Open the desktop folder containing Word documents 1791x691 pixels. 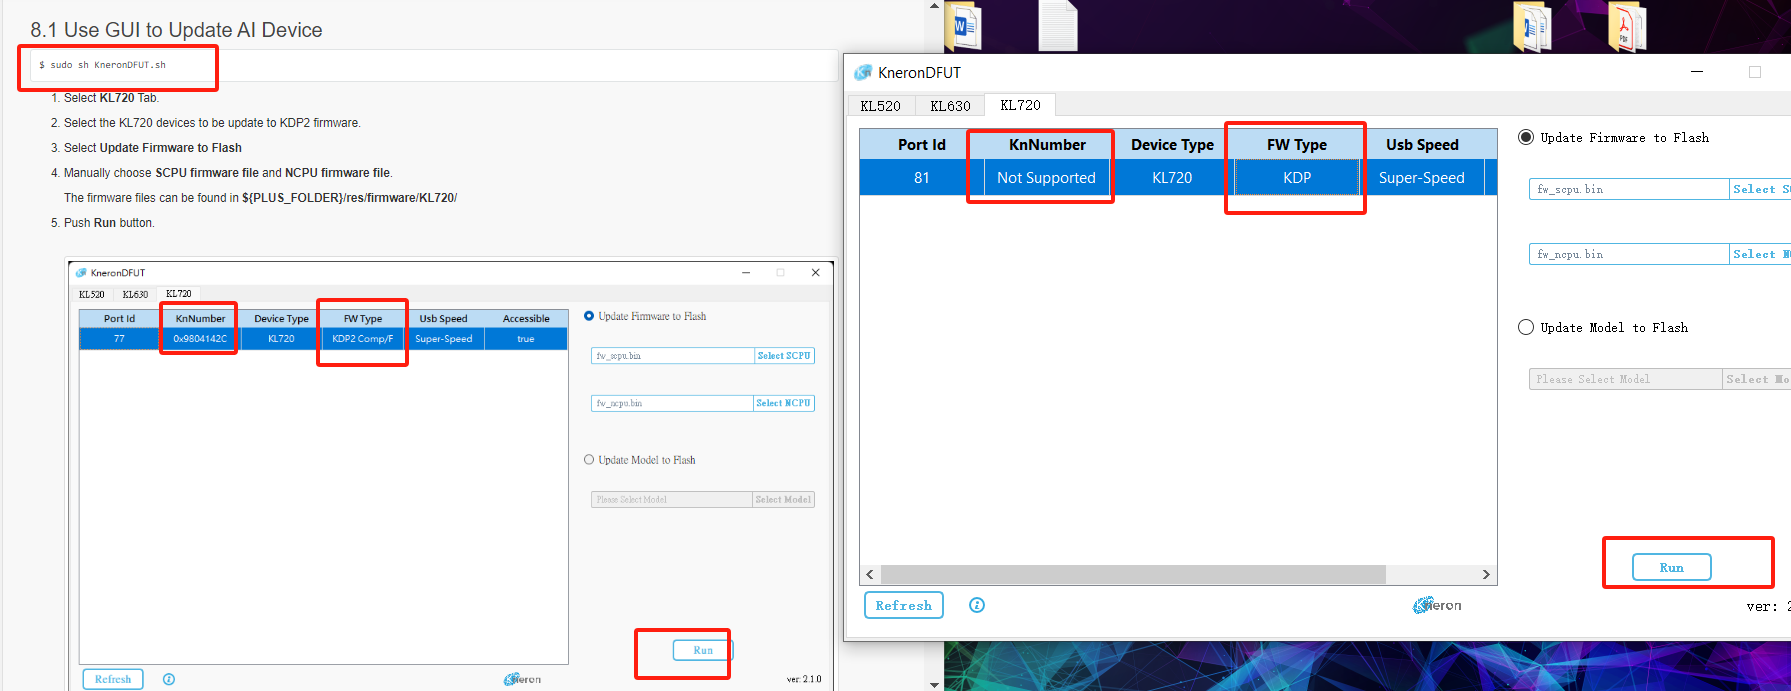pos(1531,27)
